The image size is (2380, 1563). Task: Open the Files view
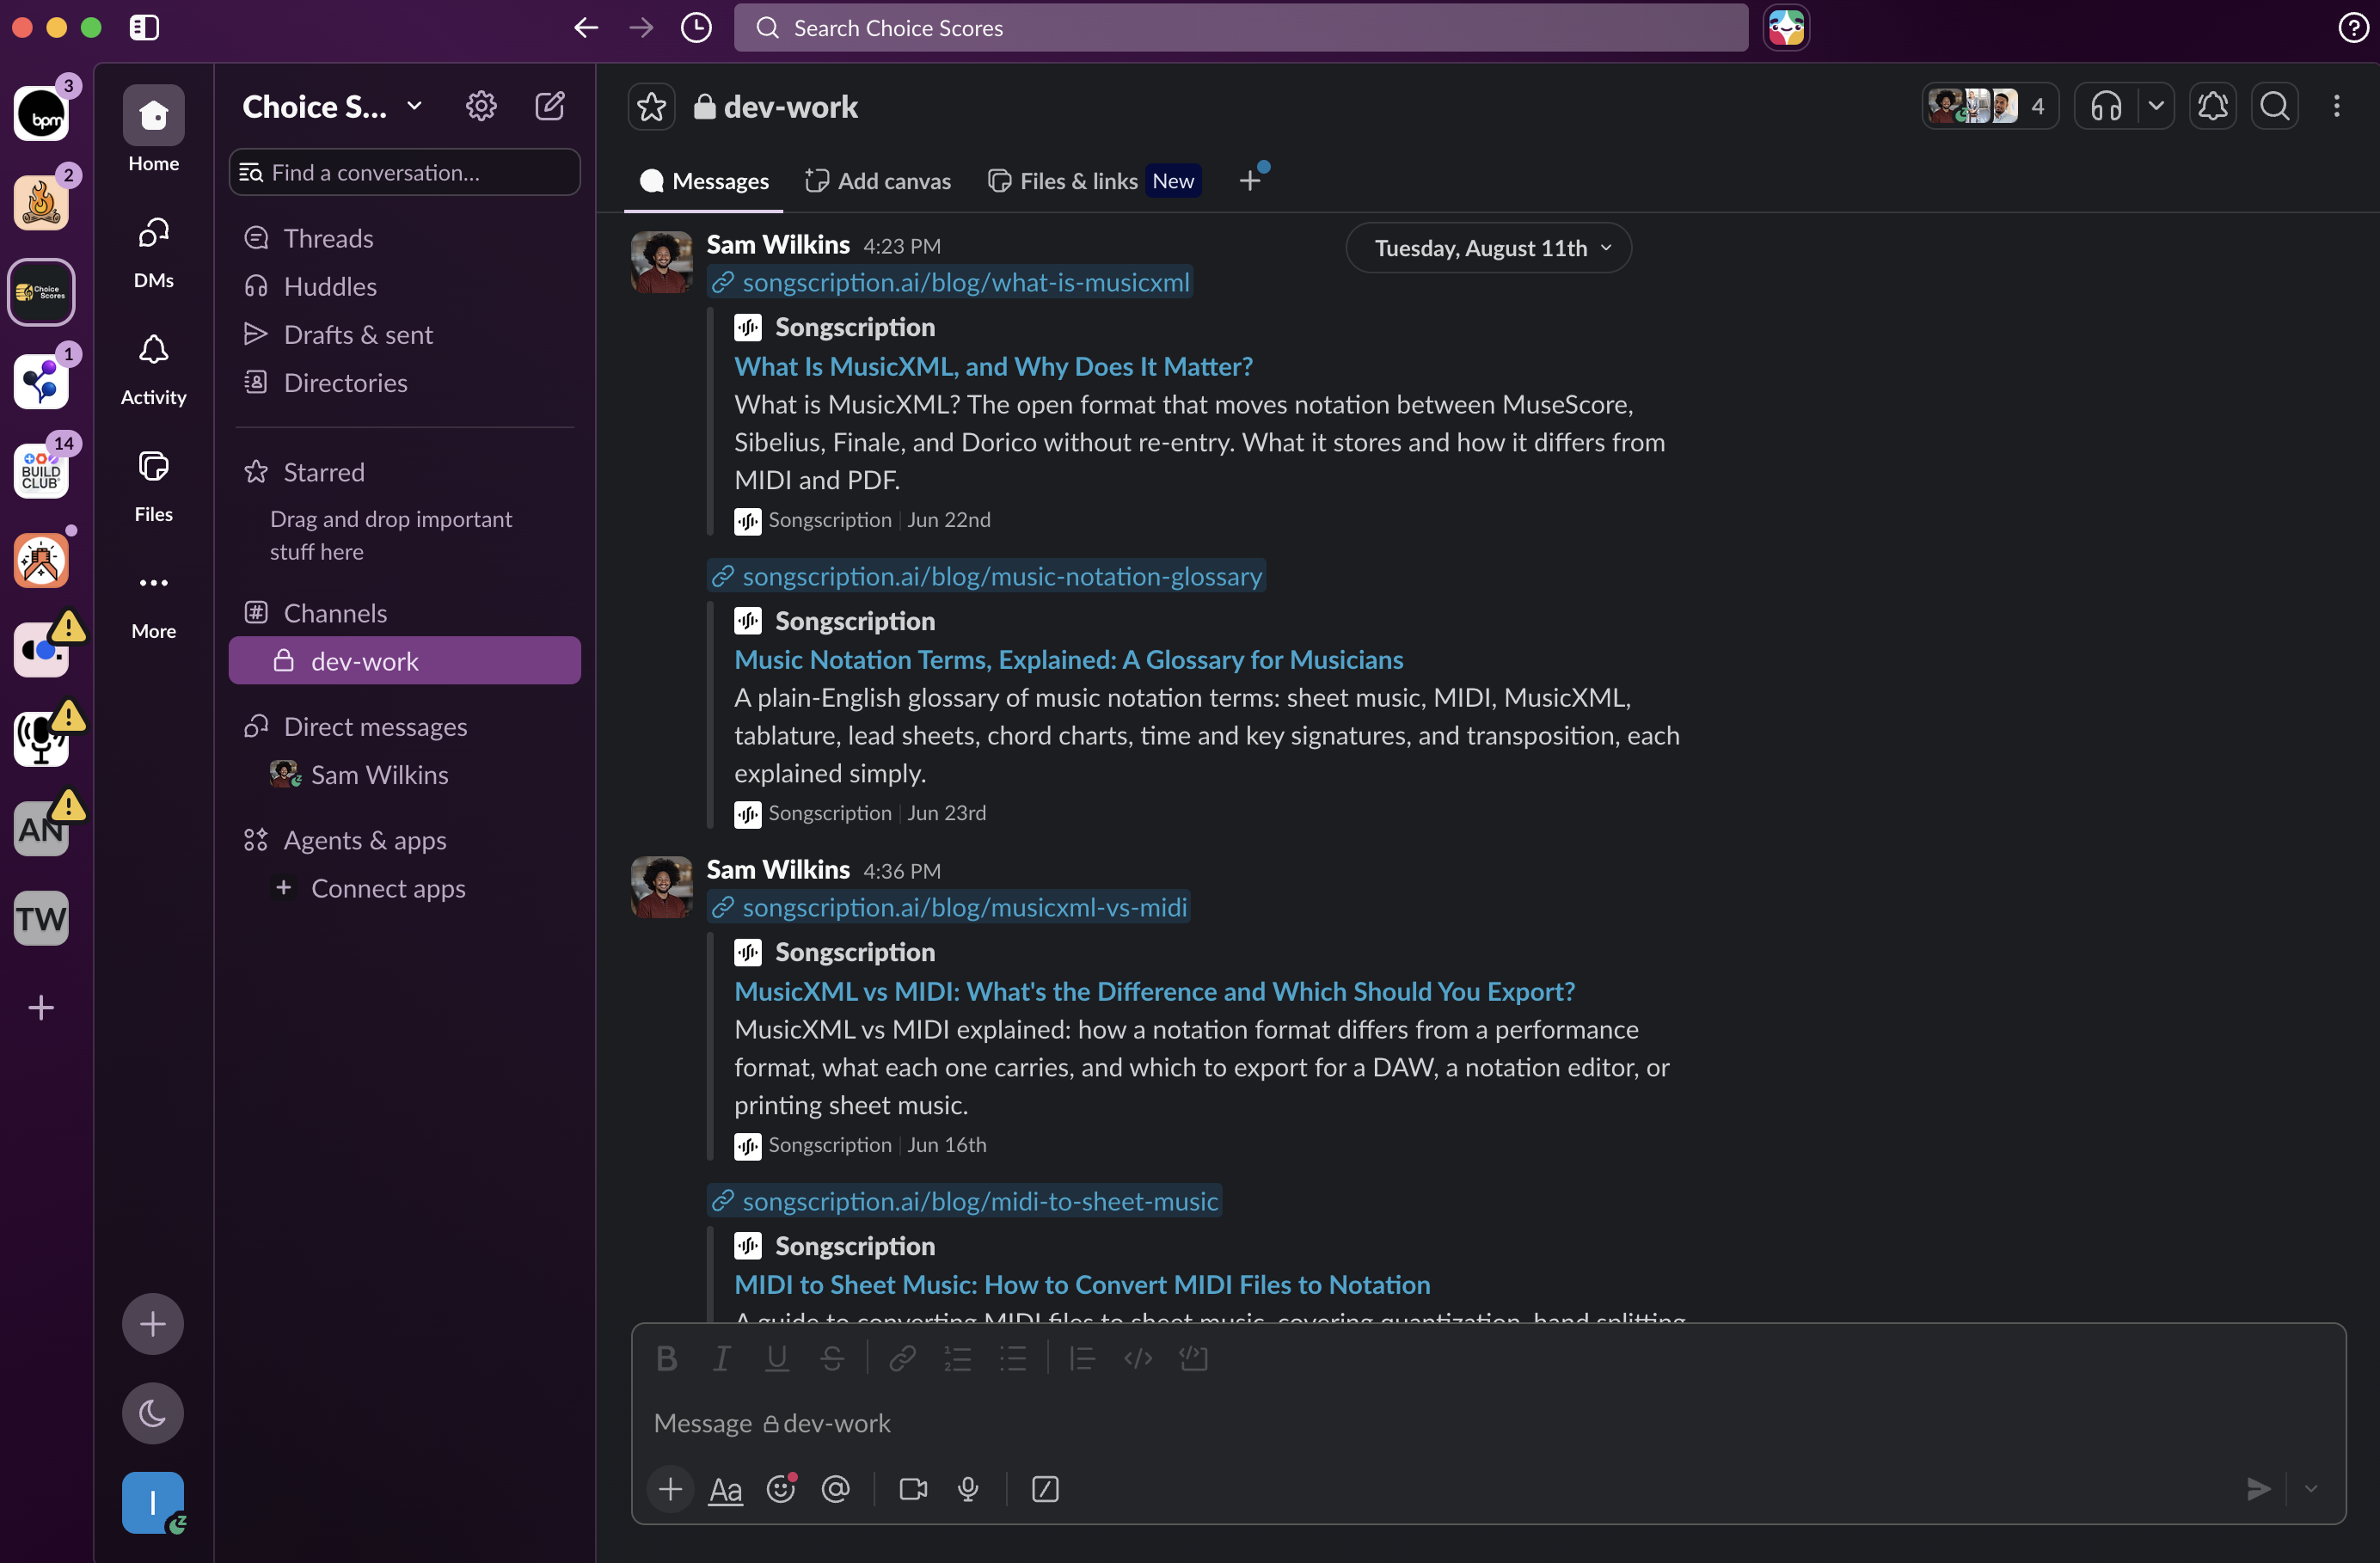[153, 486]
